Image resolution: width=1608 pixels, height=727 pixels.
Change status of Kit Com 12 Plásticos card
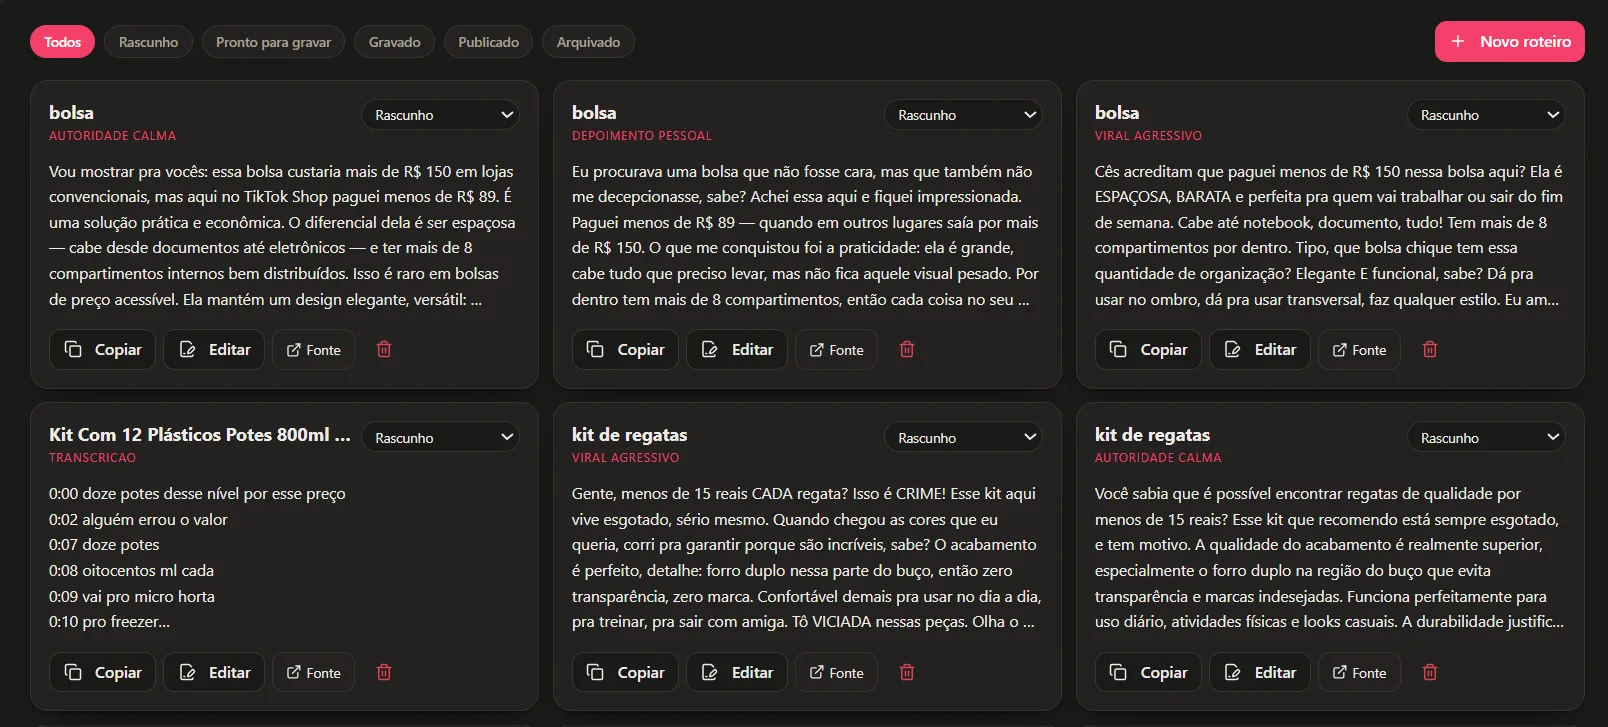tap(441, 437)
